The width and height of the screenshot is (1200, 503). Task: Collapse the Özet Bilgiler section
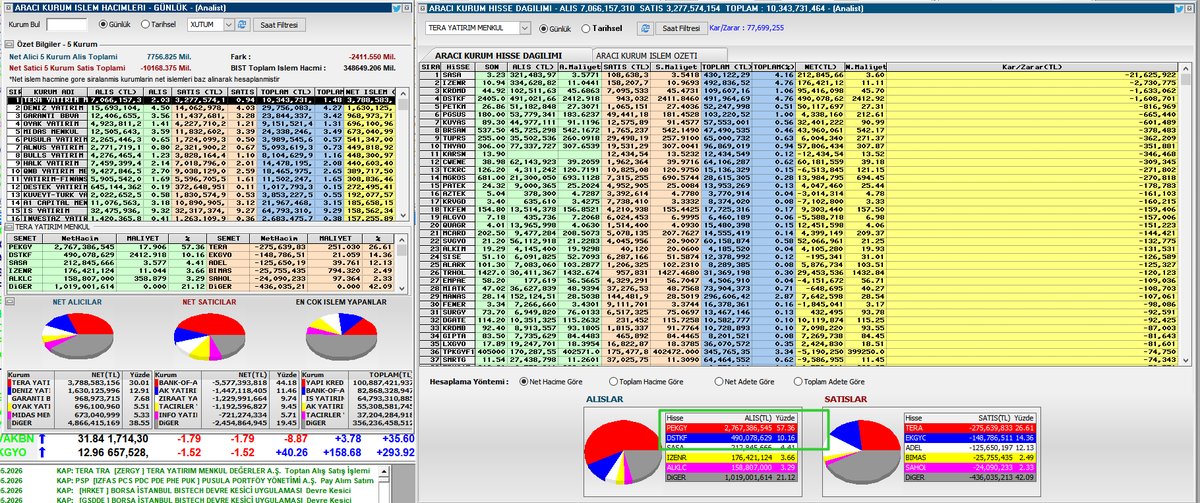7,45
